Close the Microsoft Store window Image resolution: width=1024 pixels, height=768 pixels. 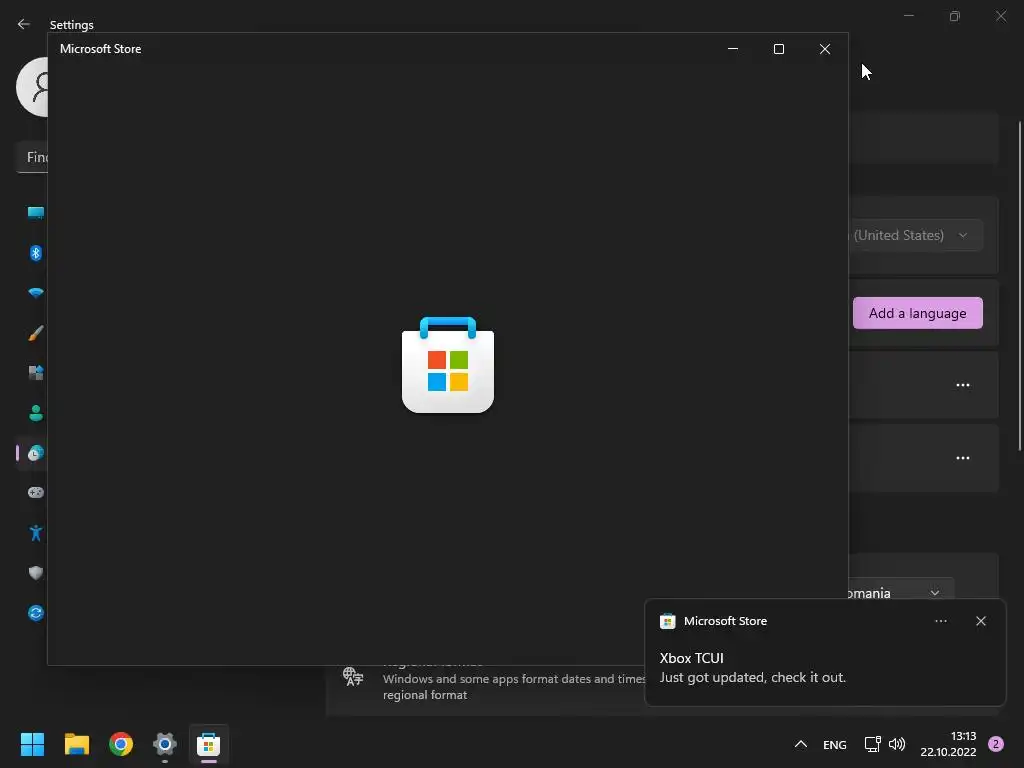[x=825, y=49]
